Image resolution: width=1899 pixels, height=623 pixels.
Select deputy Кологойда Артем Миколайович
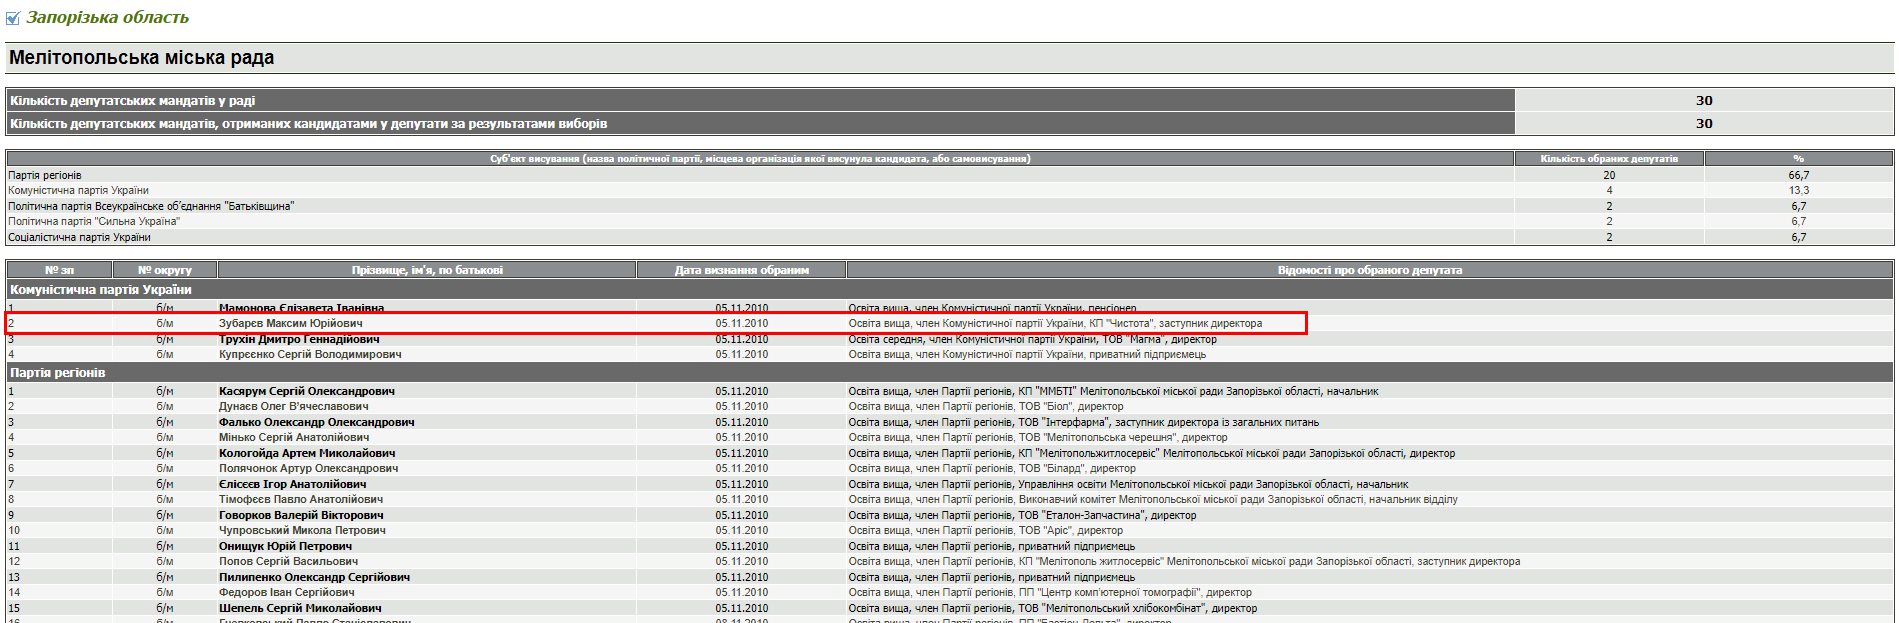[x=306, y=453]
